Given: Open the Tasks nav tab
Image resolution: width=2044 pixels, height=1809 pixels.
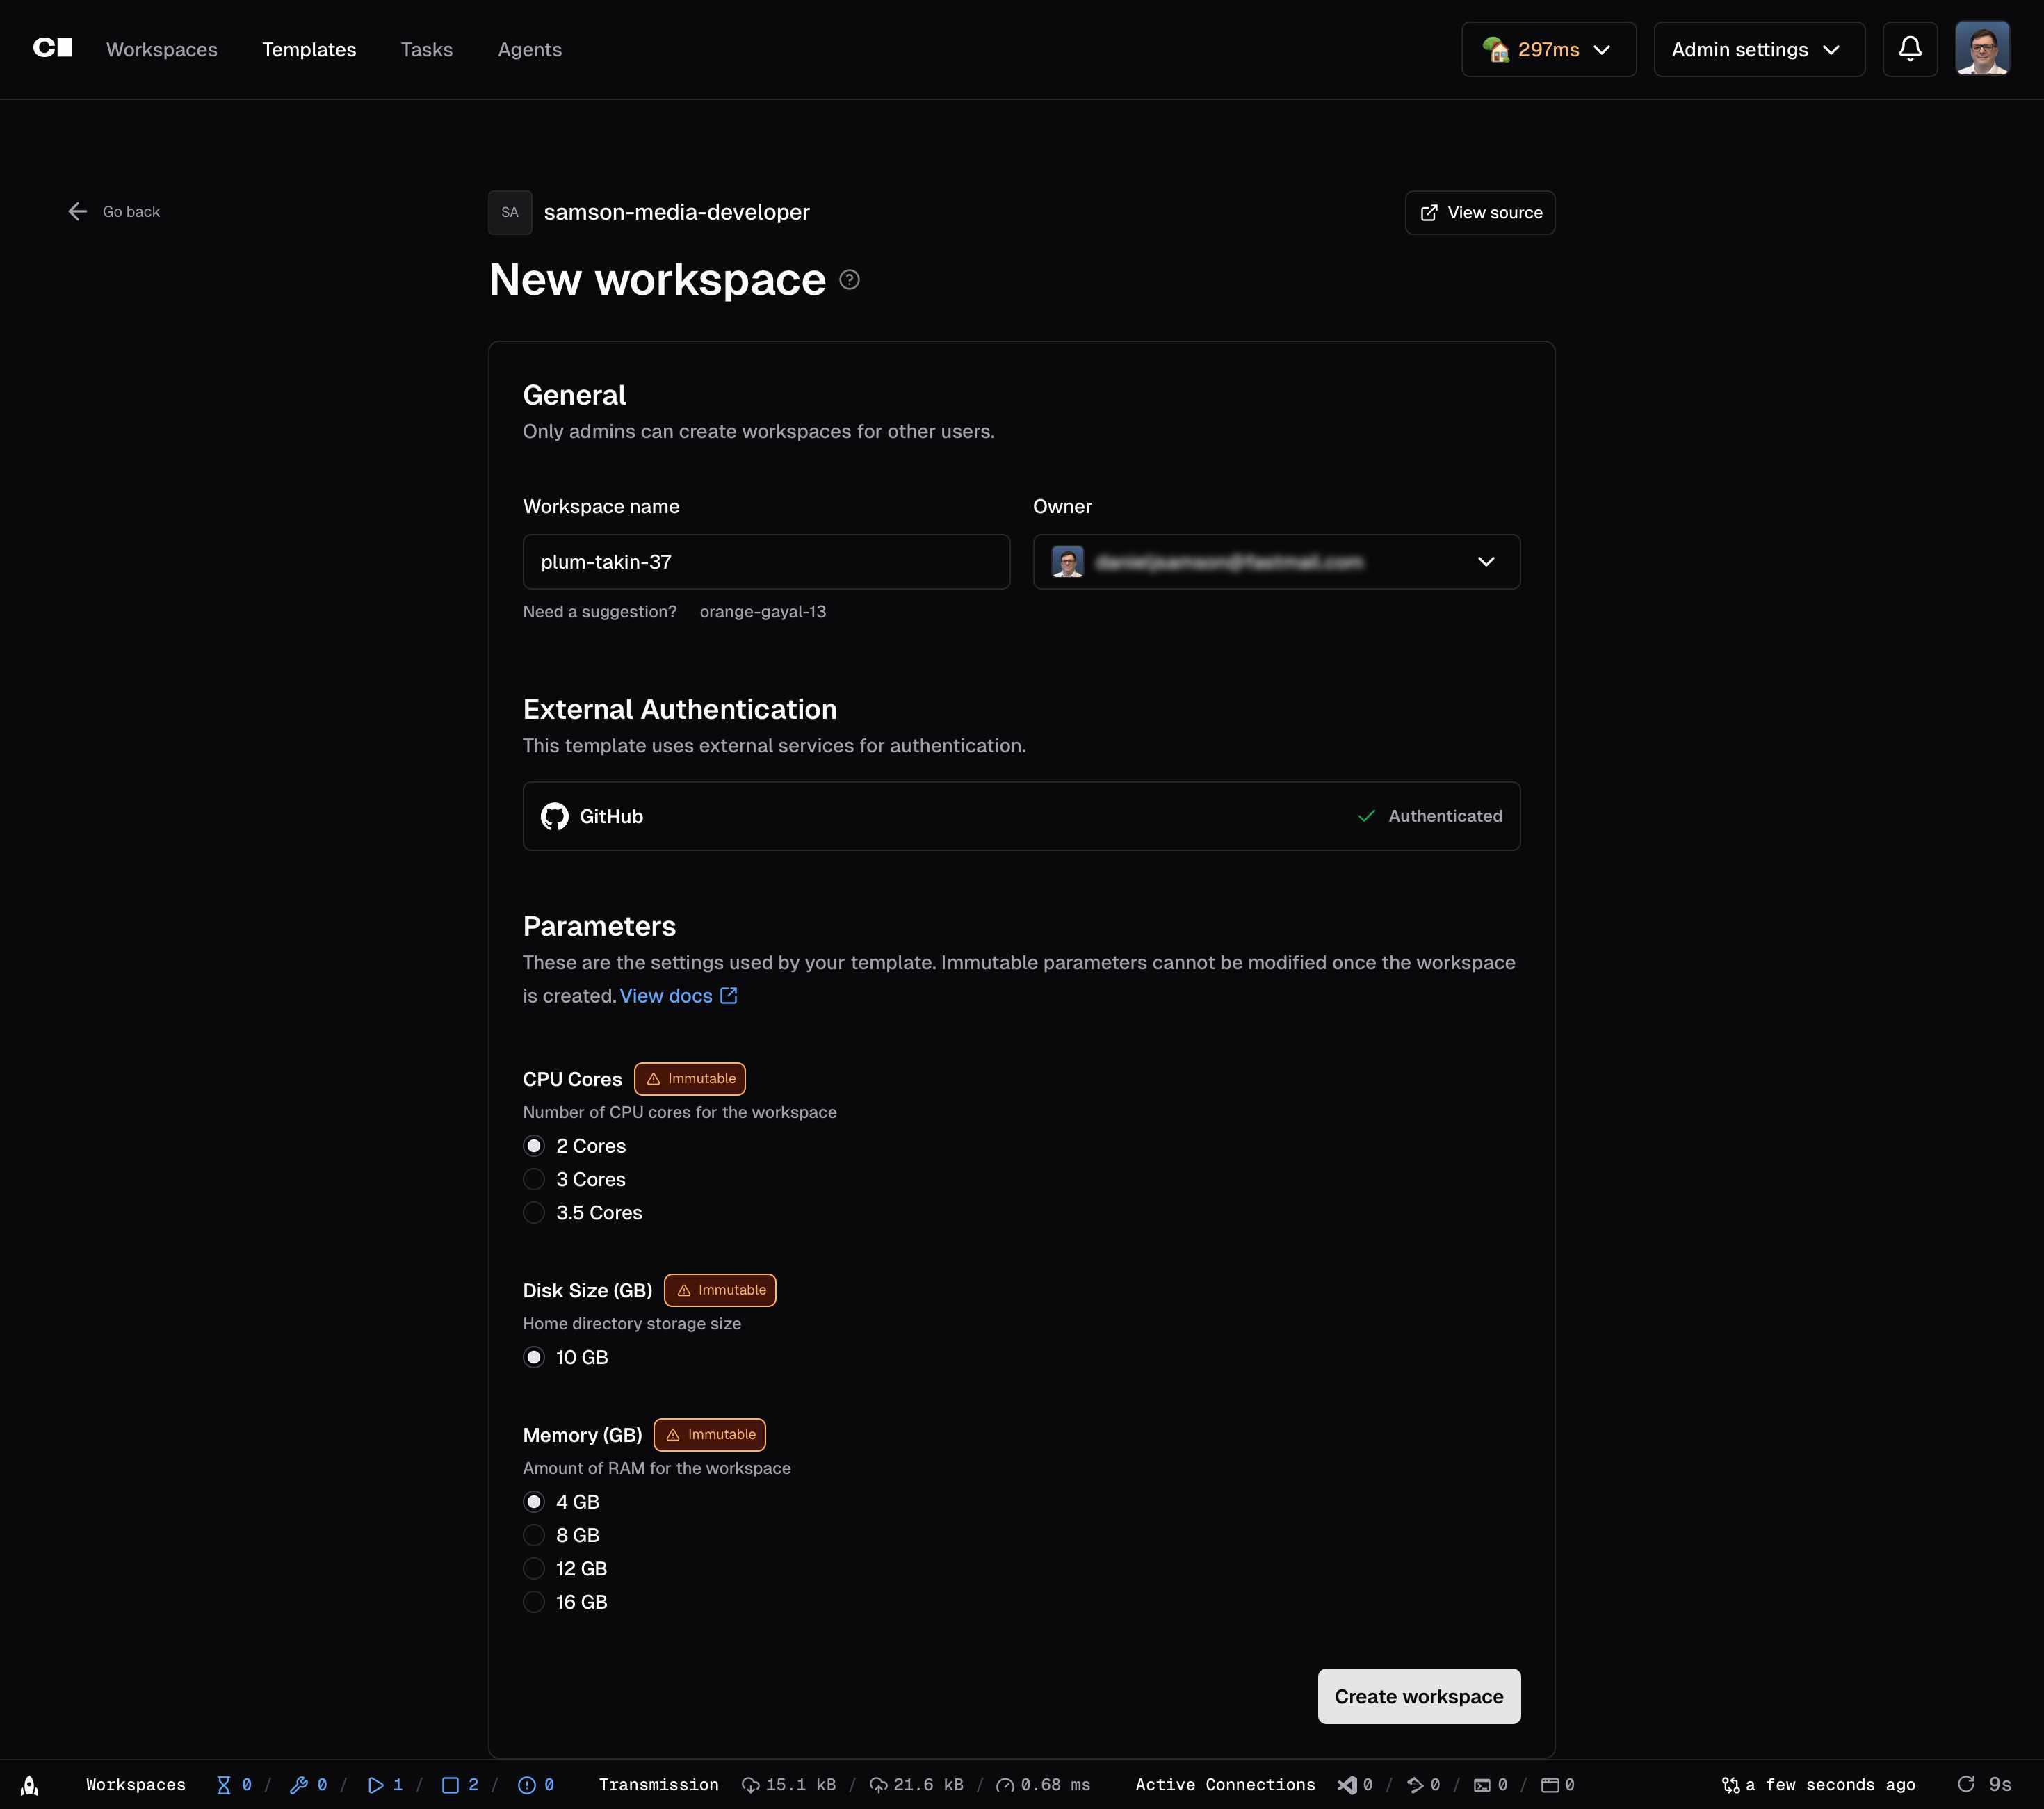Looking at the screenshot, I should tap(426, 49).
